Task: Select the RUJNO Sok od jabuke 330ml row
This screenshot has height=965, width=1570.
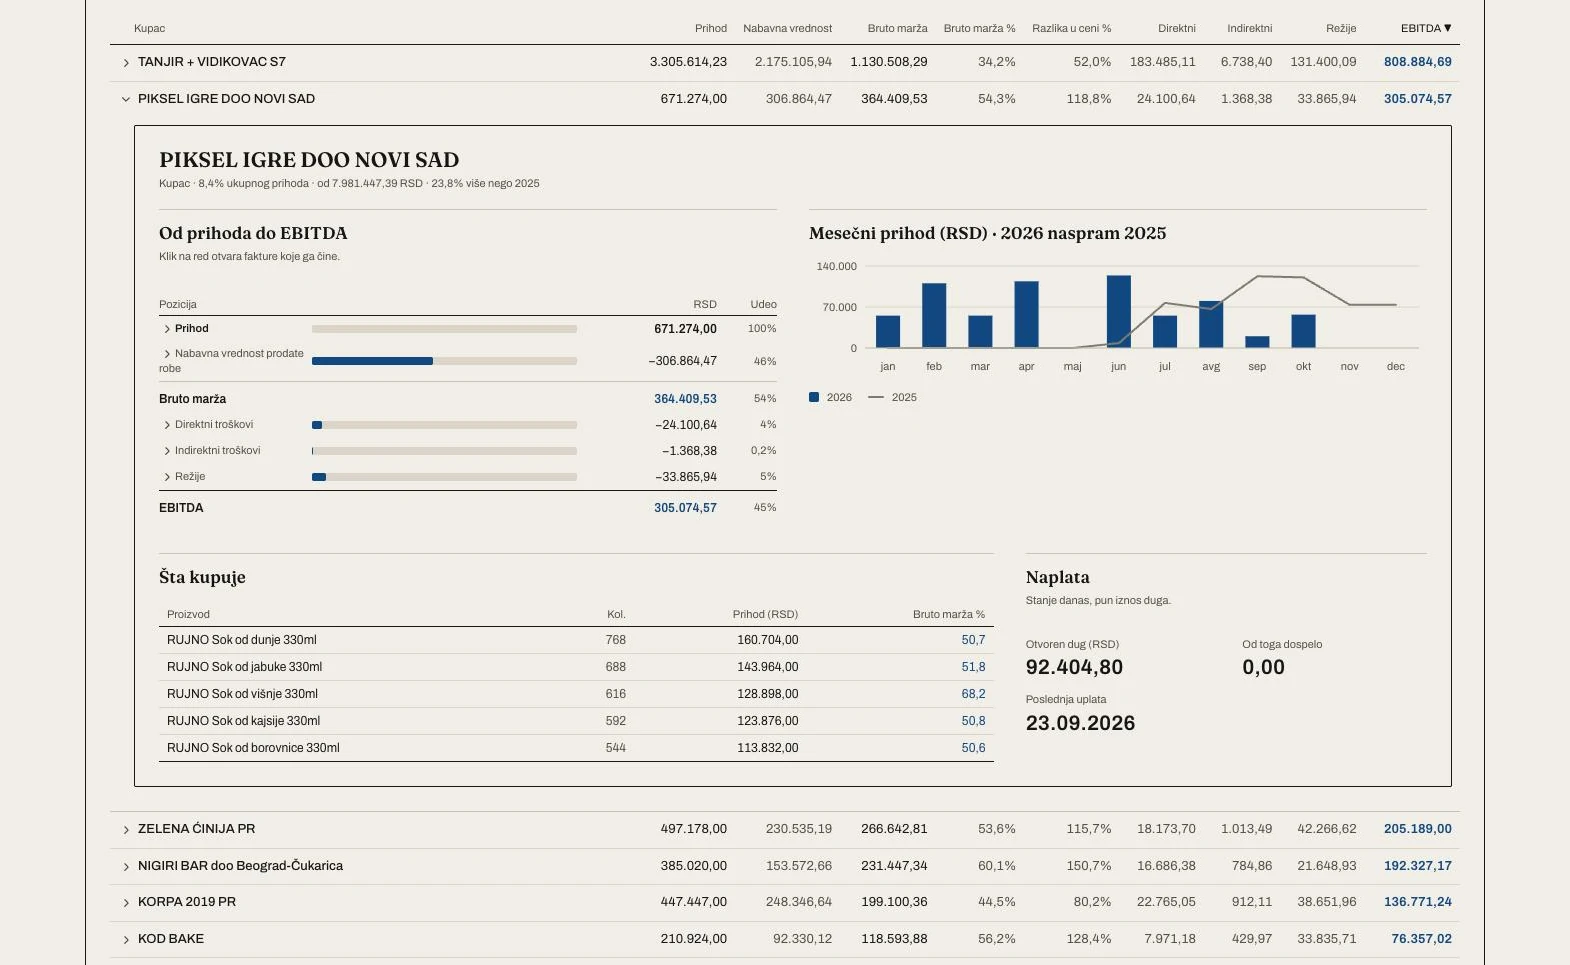Action: coord(576,667)
